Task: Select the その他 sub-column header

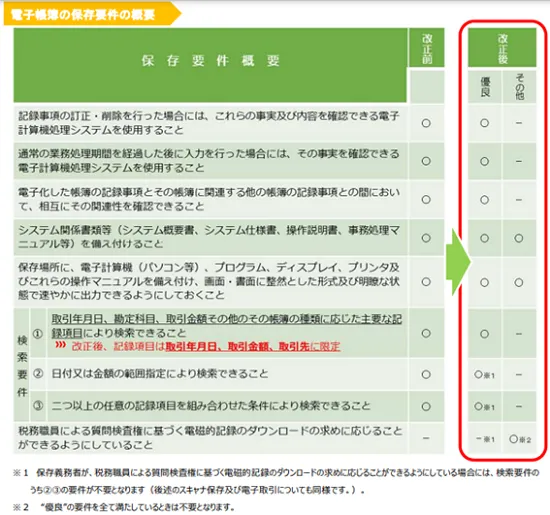Action: [519, 87]
